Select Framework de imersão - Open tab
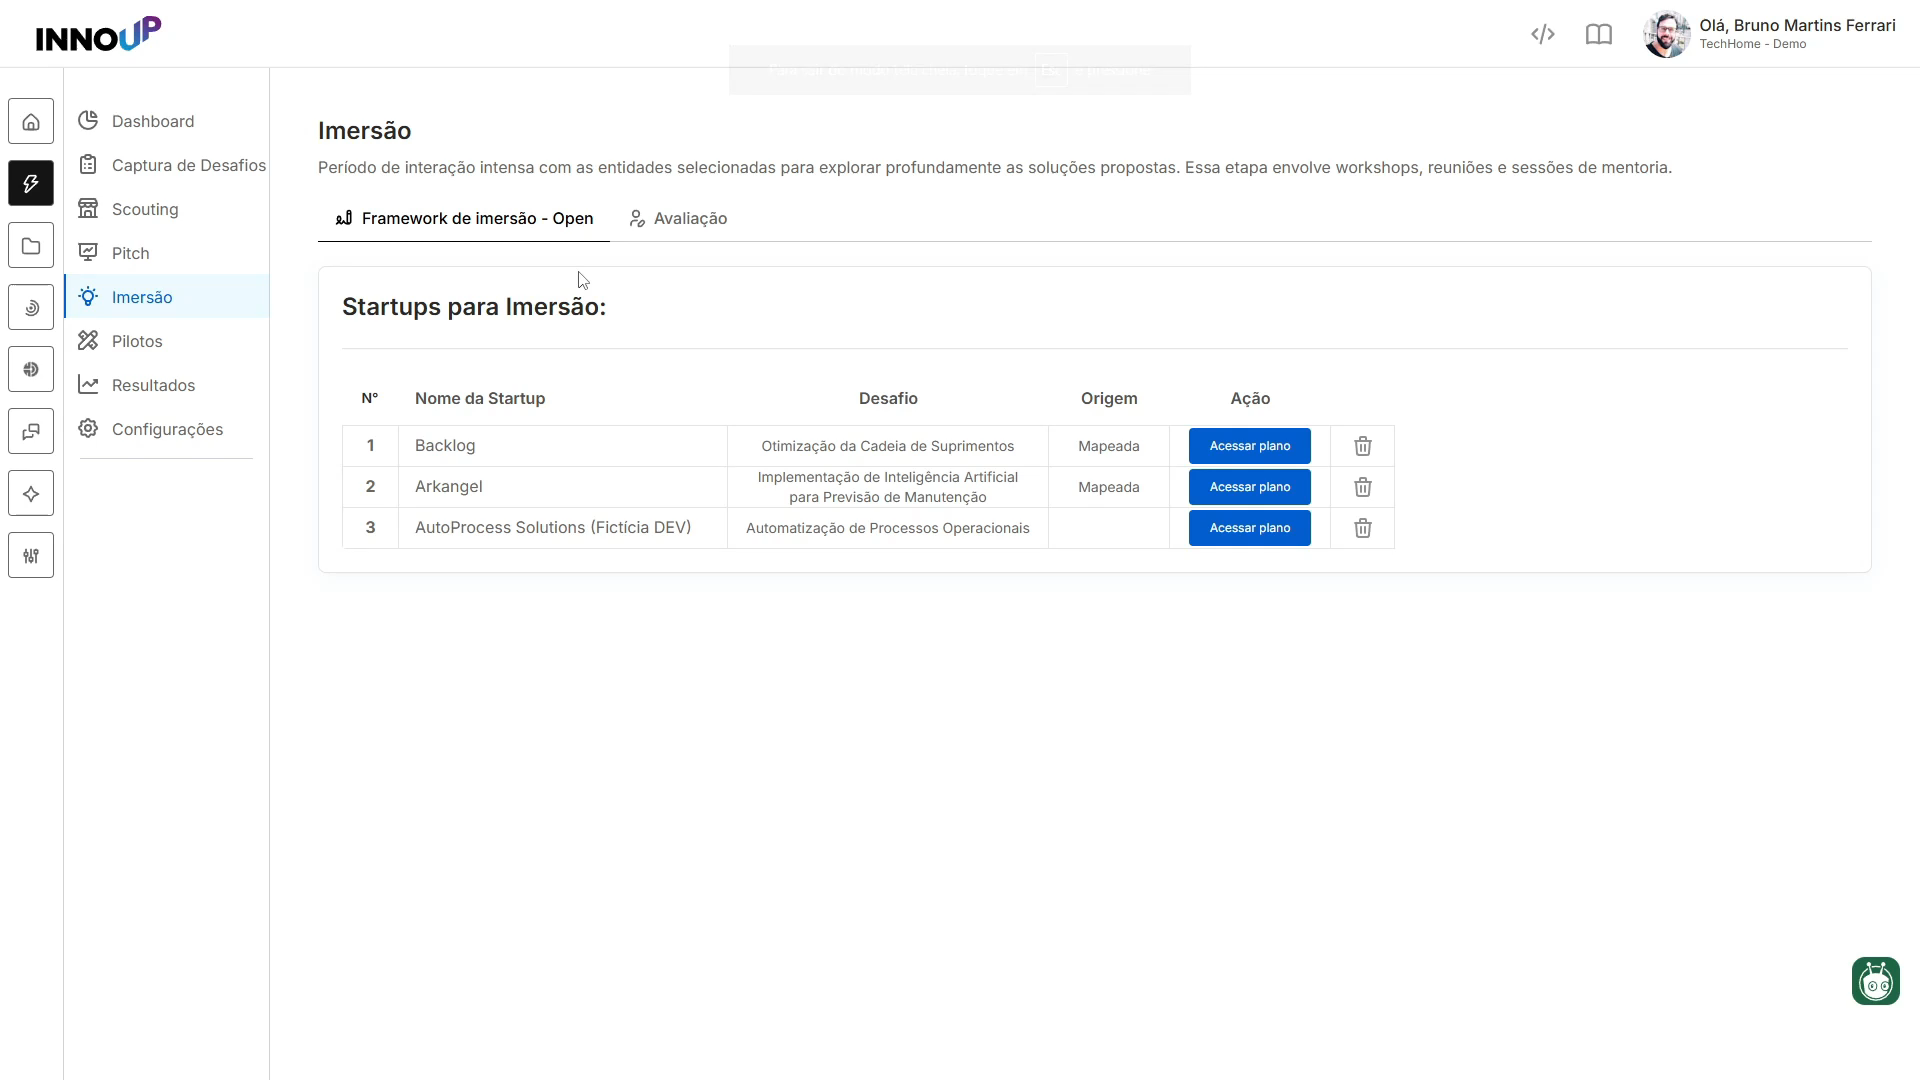Viewport: 1920px width, 1080px height. tap(464, 219)
